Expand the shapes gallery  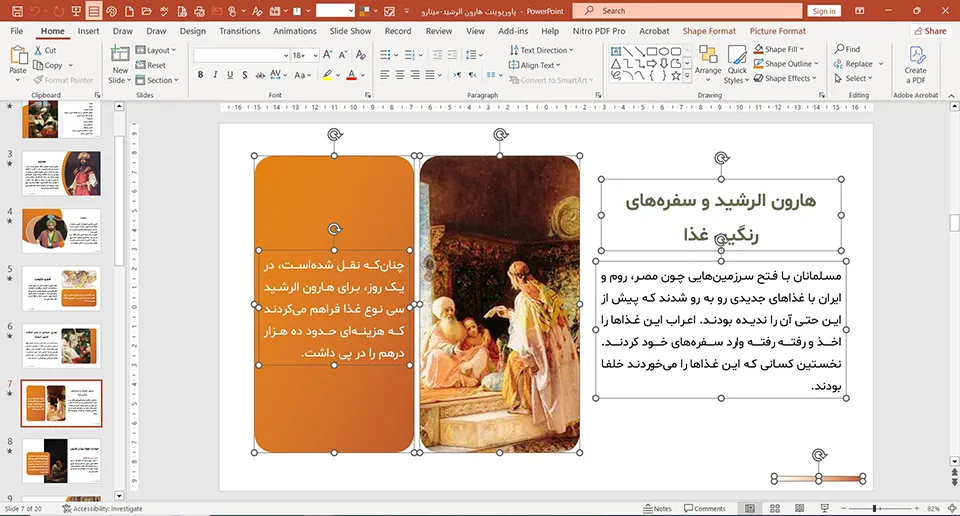pos(687,76)
